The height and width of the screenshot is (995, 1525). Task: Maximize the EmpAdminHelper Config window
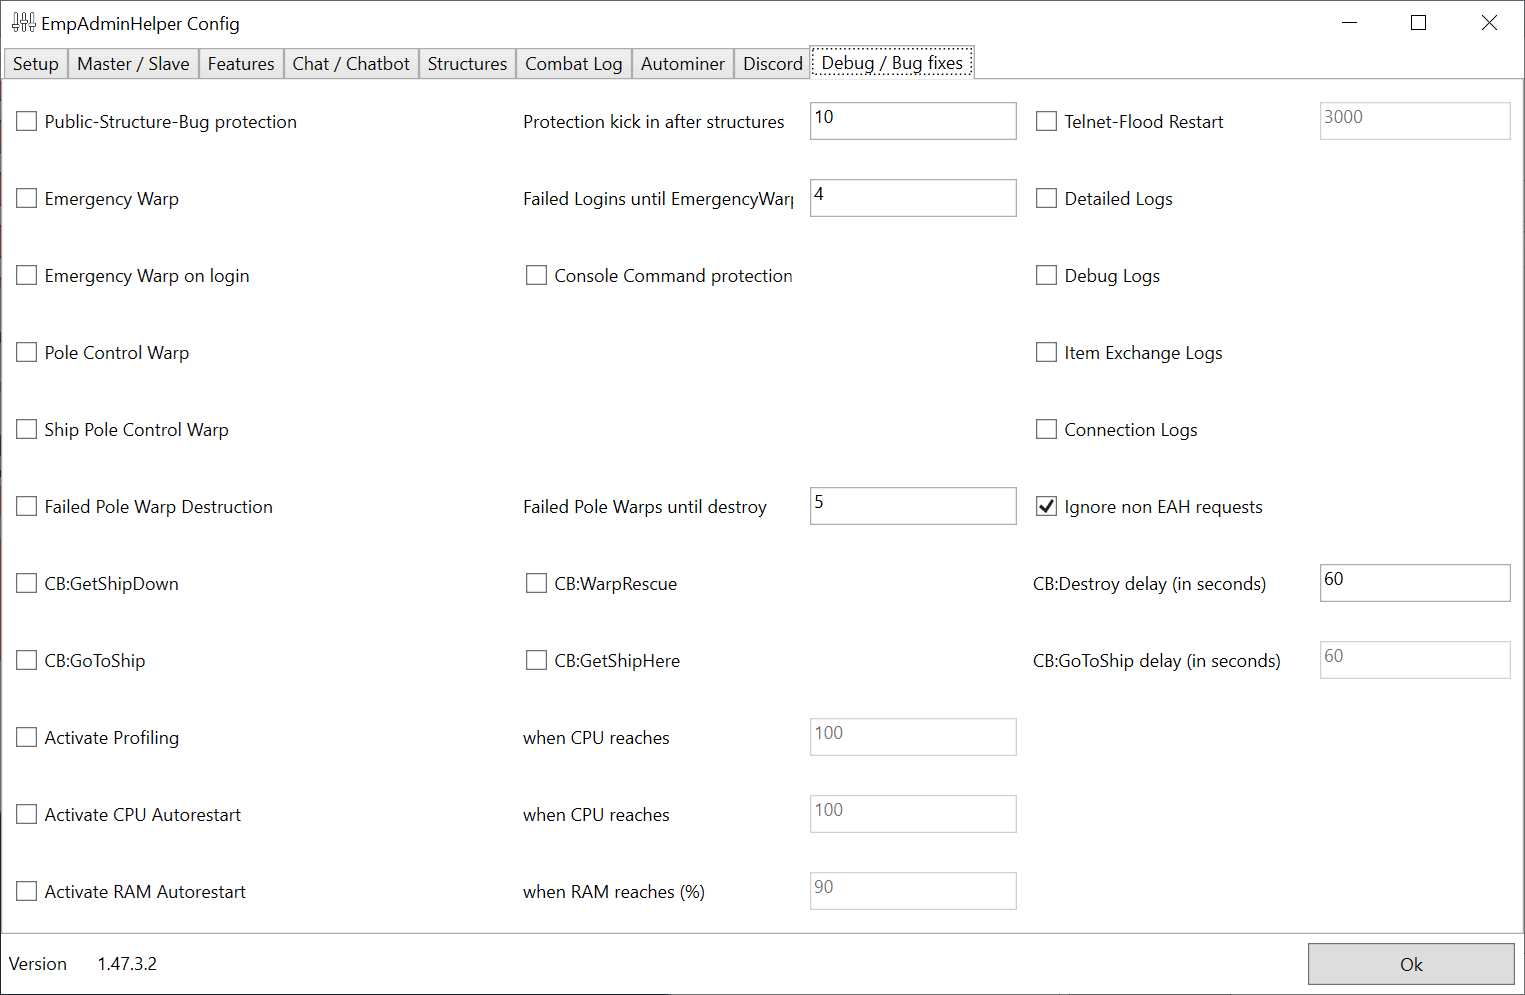point(1418,22)
